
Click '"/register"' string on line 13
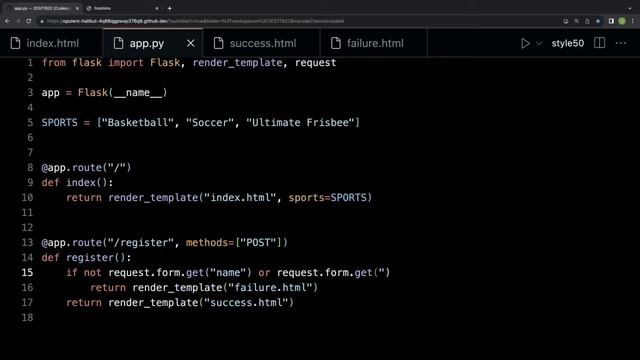[141, 242]
